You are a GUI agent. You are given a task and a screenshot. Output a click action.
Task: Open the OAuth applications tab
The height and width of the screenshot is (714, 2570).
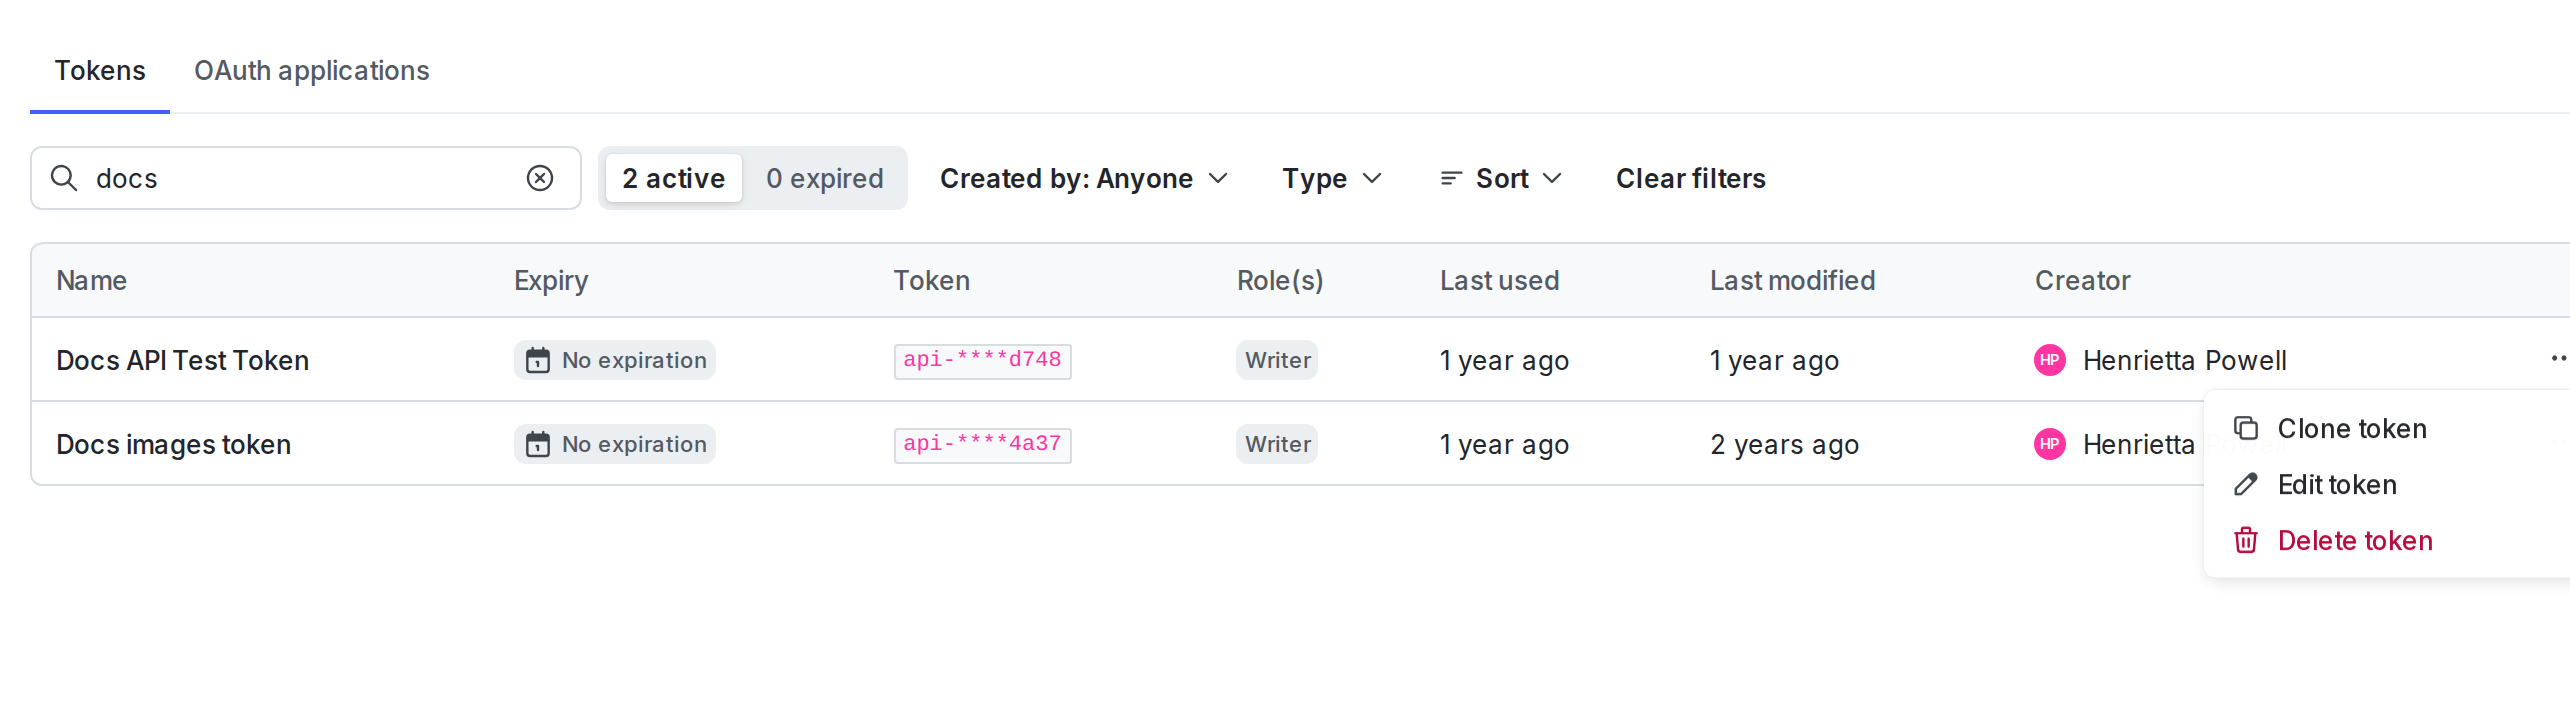(311, 70)
